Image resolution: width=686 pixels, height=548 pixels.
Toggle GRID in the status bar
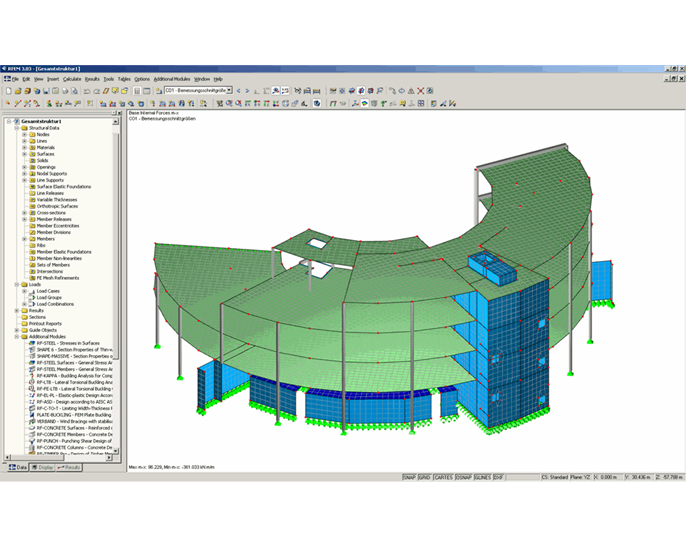click(425, 477)
